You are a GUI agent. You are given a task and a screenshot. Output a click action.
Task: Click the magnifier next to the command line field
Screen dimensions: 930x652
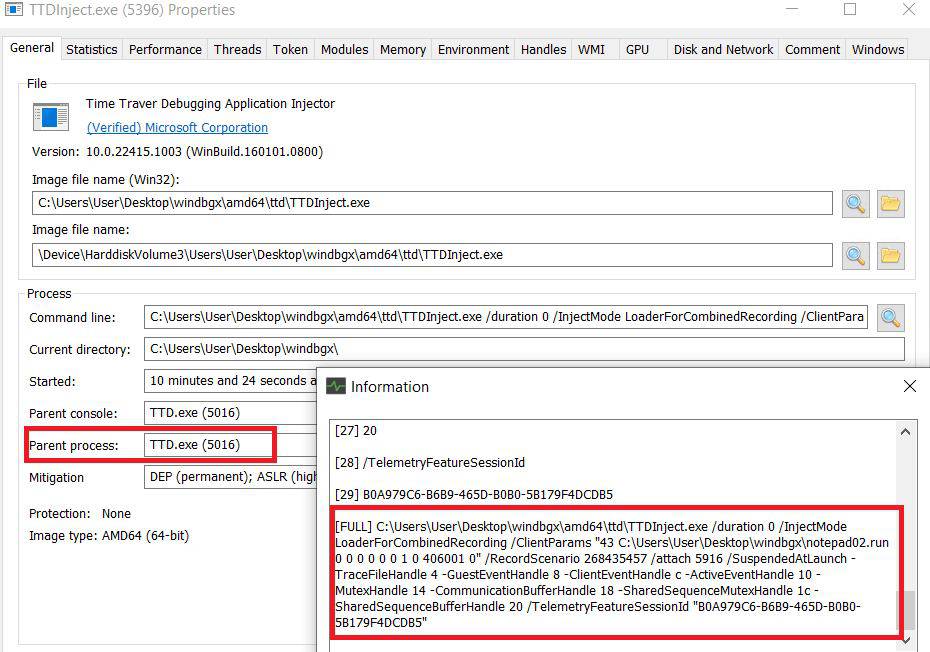(891, 317)
